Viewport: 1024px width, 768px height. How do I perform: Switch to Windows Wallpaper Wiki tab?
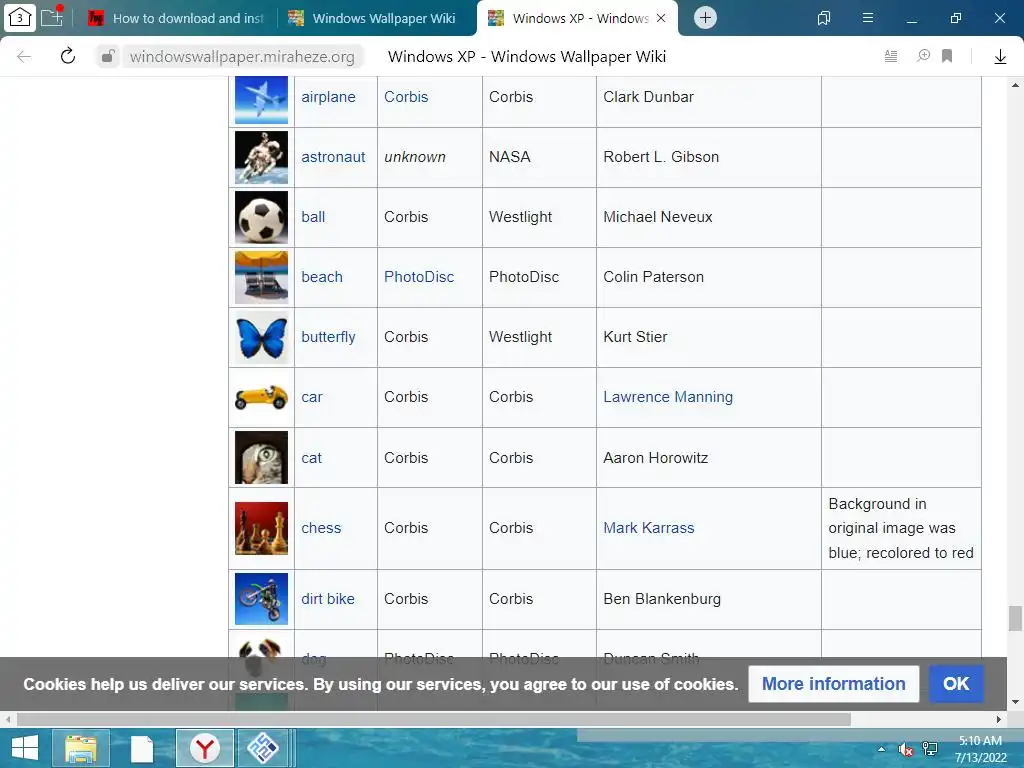pyautogui.click(x=372, y=18)
